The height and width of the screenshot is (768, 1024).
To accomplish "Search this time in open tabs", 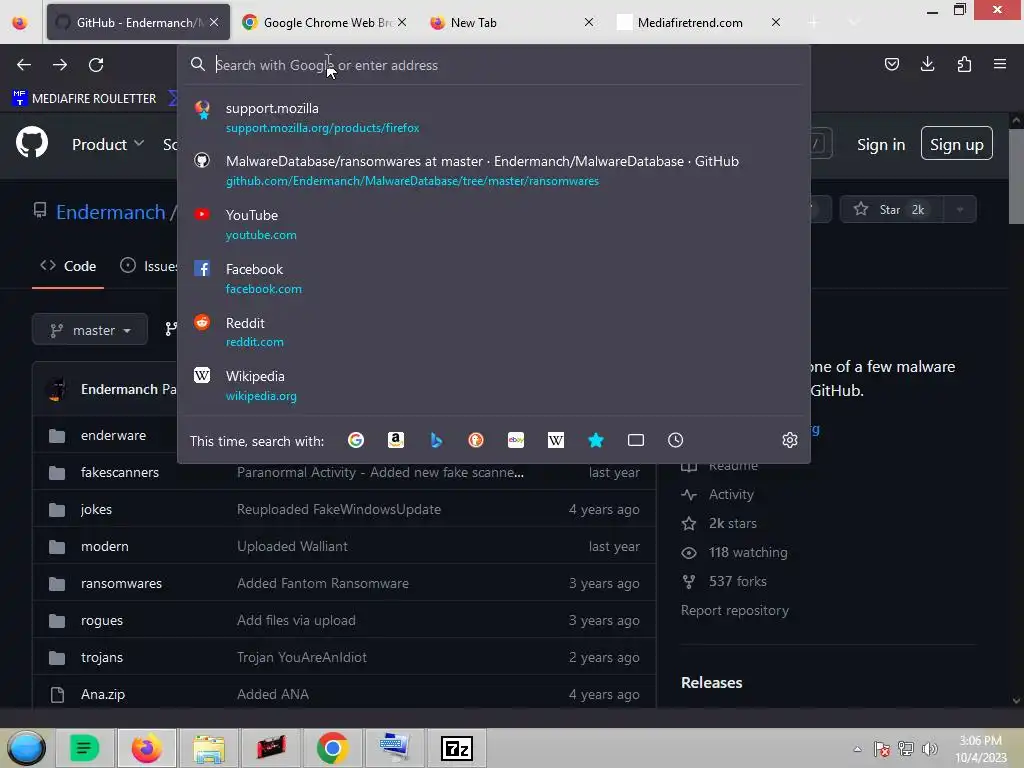I will tap(635, 440).
